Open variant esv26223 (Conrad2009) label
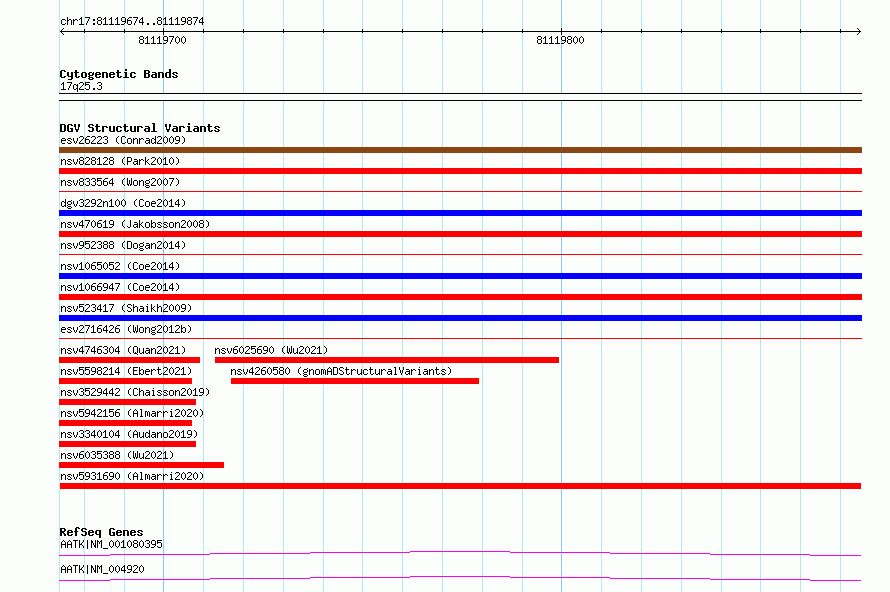The width and height of the screenshot is (890, 592). pyautogui.click(x=123, y=140)
